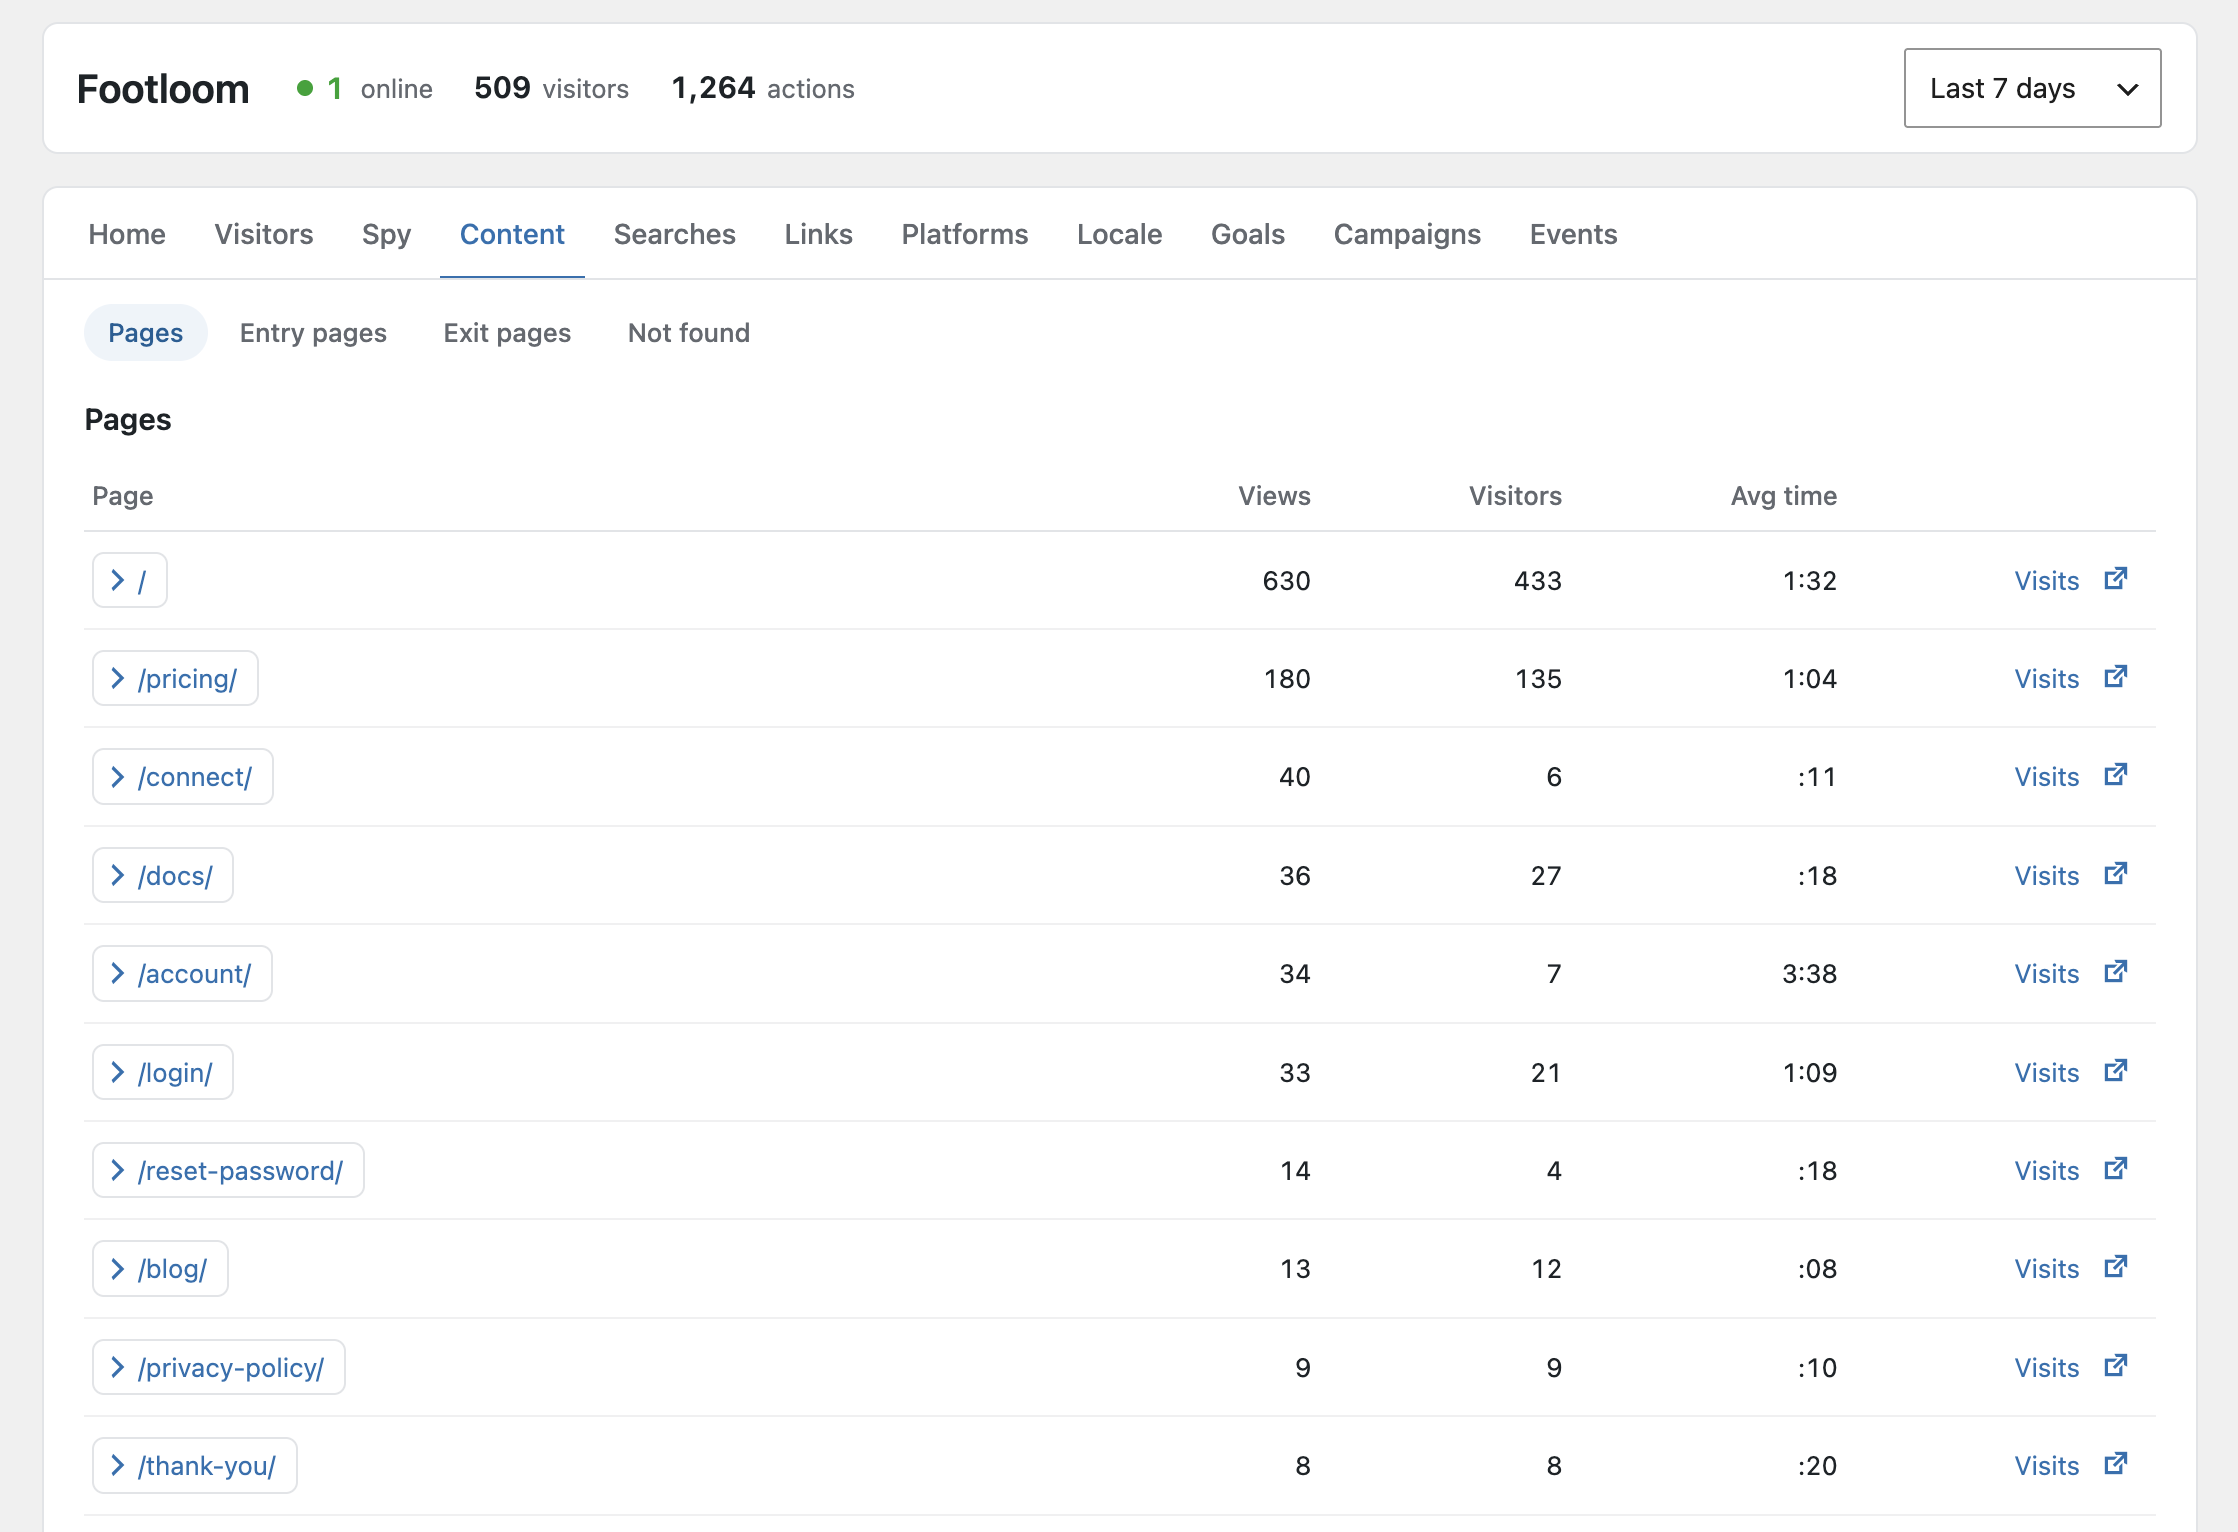The height and width of the screenshot is (1532, 2238).
Task: Open external link icon for /thank-you/ row
Action: tap(2116, 1464)
